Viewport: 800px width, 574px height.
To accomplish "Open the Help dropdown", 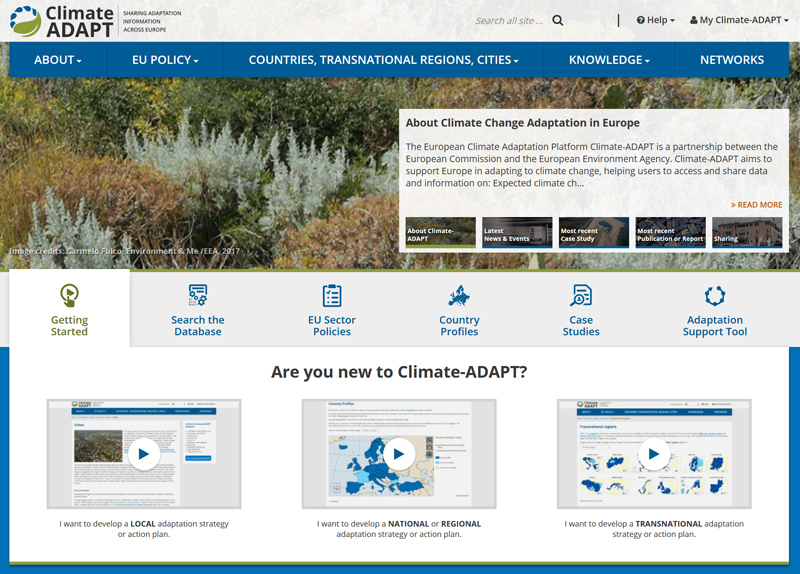I will point(656,20).
